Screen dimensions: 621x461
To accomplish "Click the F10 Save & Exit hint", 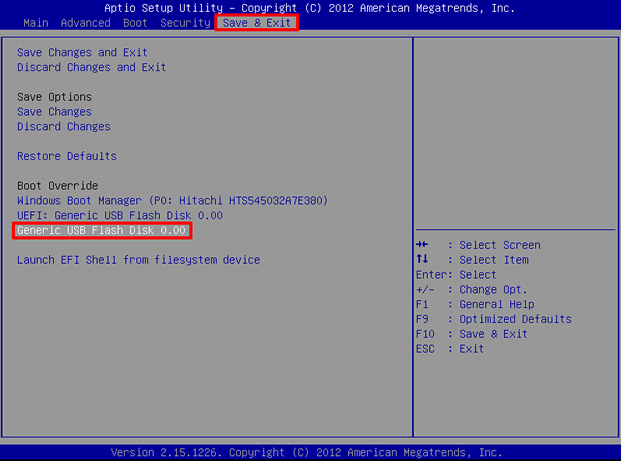I will coord(472,334).
